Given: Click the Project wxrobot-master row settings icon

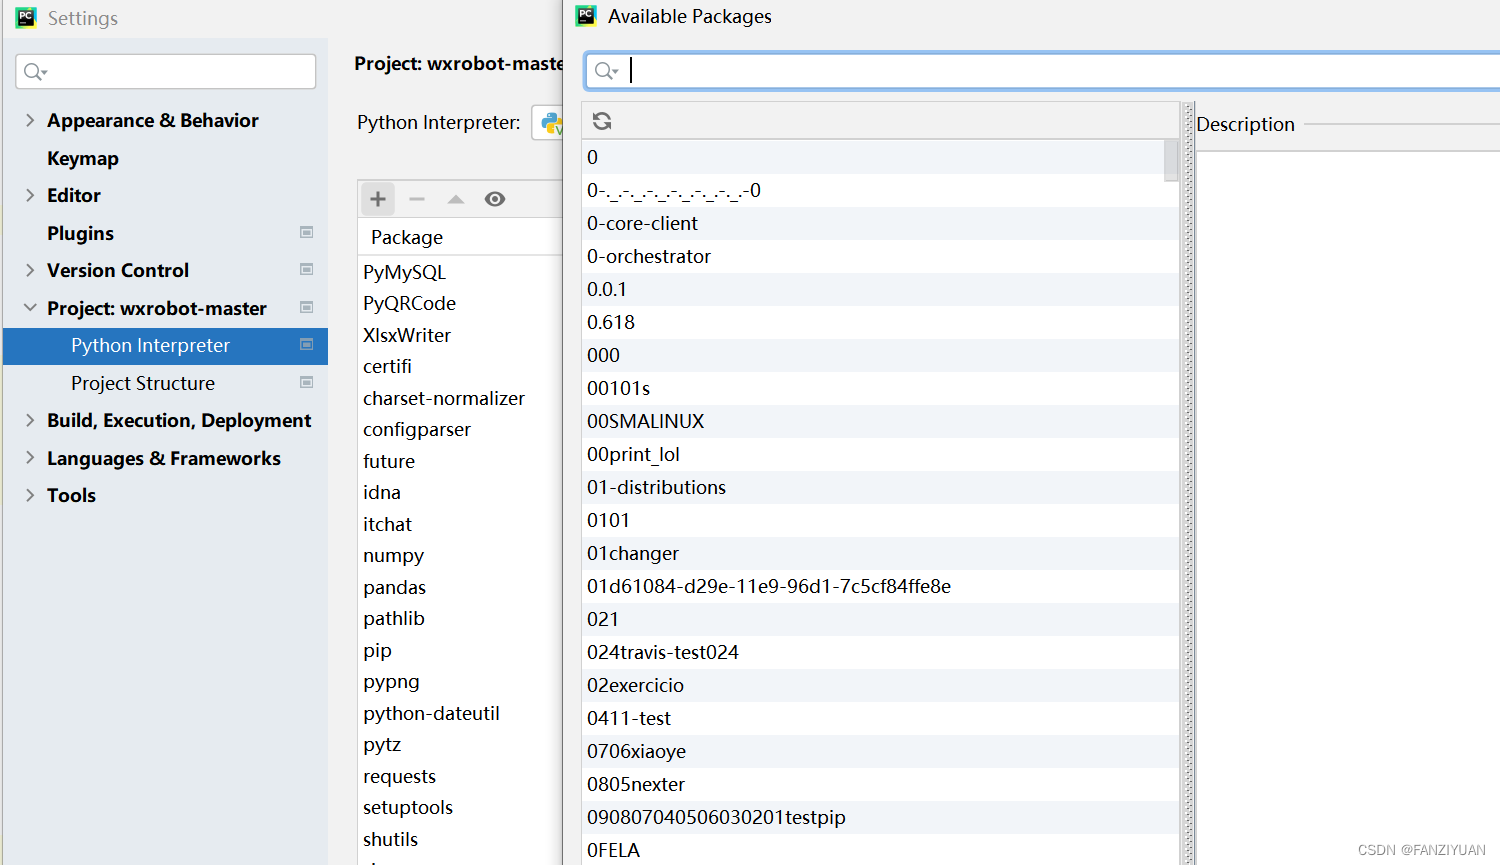Looking at the screenshot, I should click(307, 307).
